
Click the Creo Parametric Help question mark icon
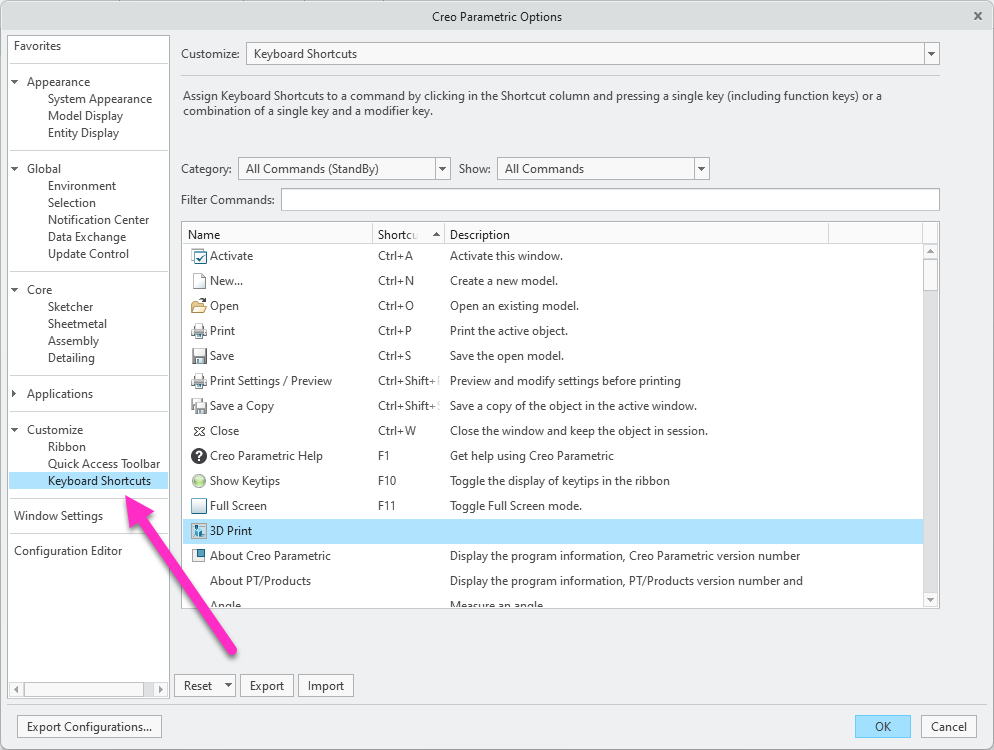tap(198, 456)
